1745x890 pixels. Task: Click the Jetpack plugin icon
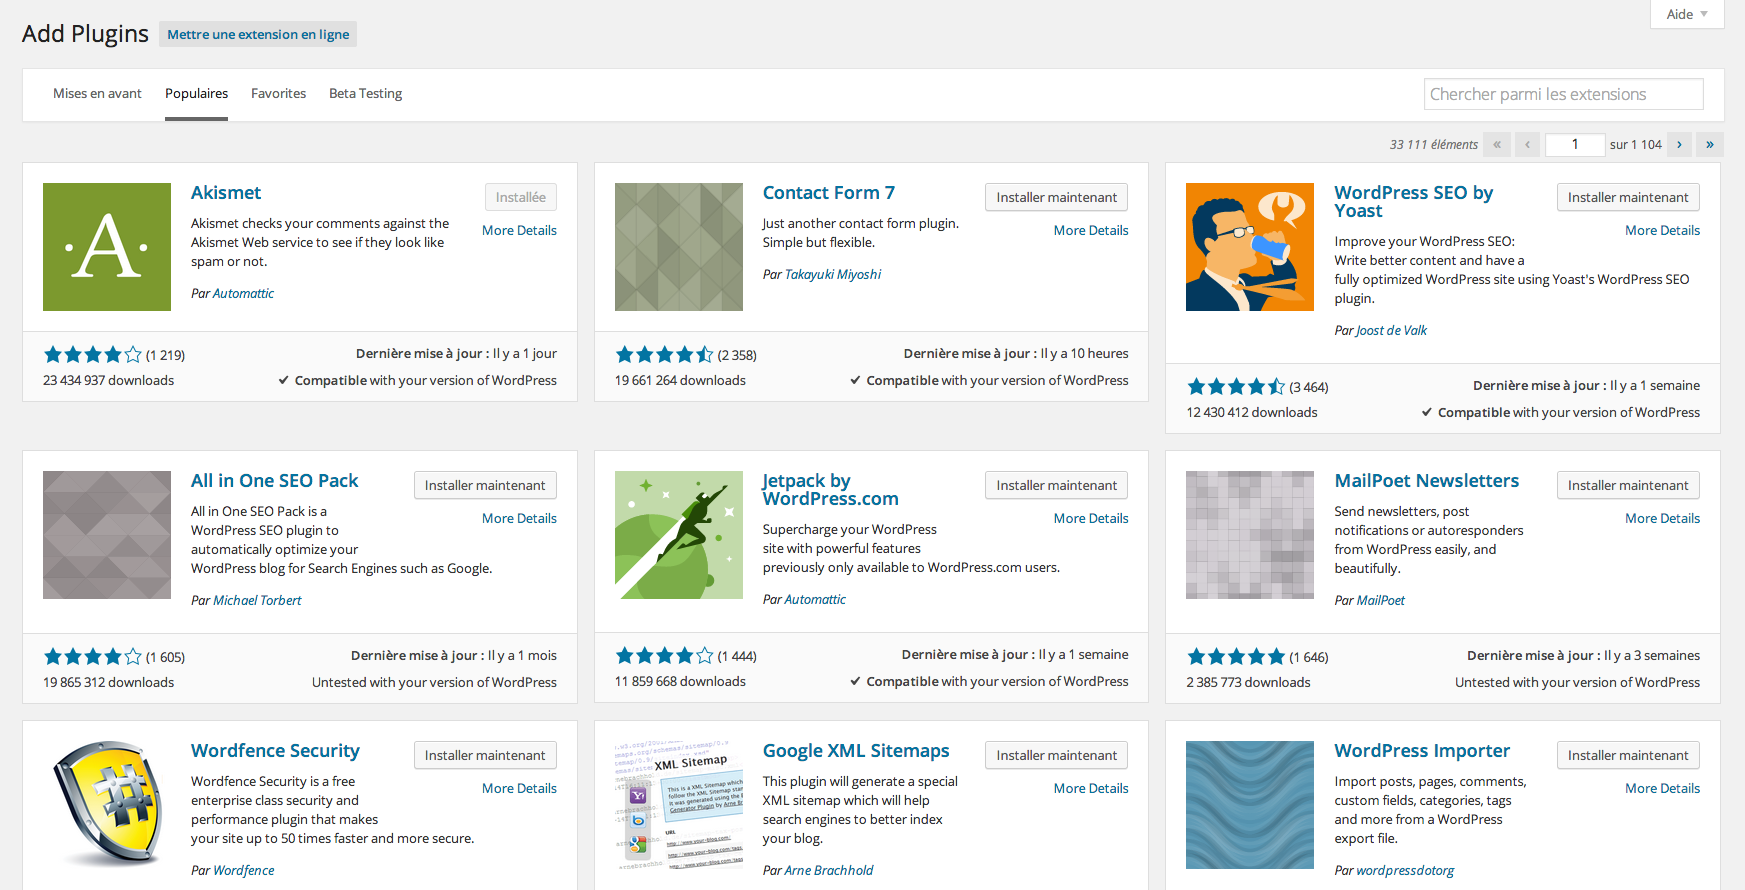click(679, 535)
